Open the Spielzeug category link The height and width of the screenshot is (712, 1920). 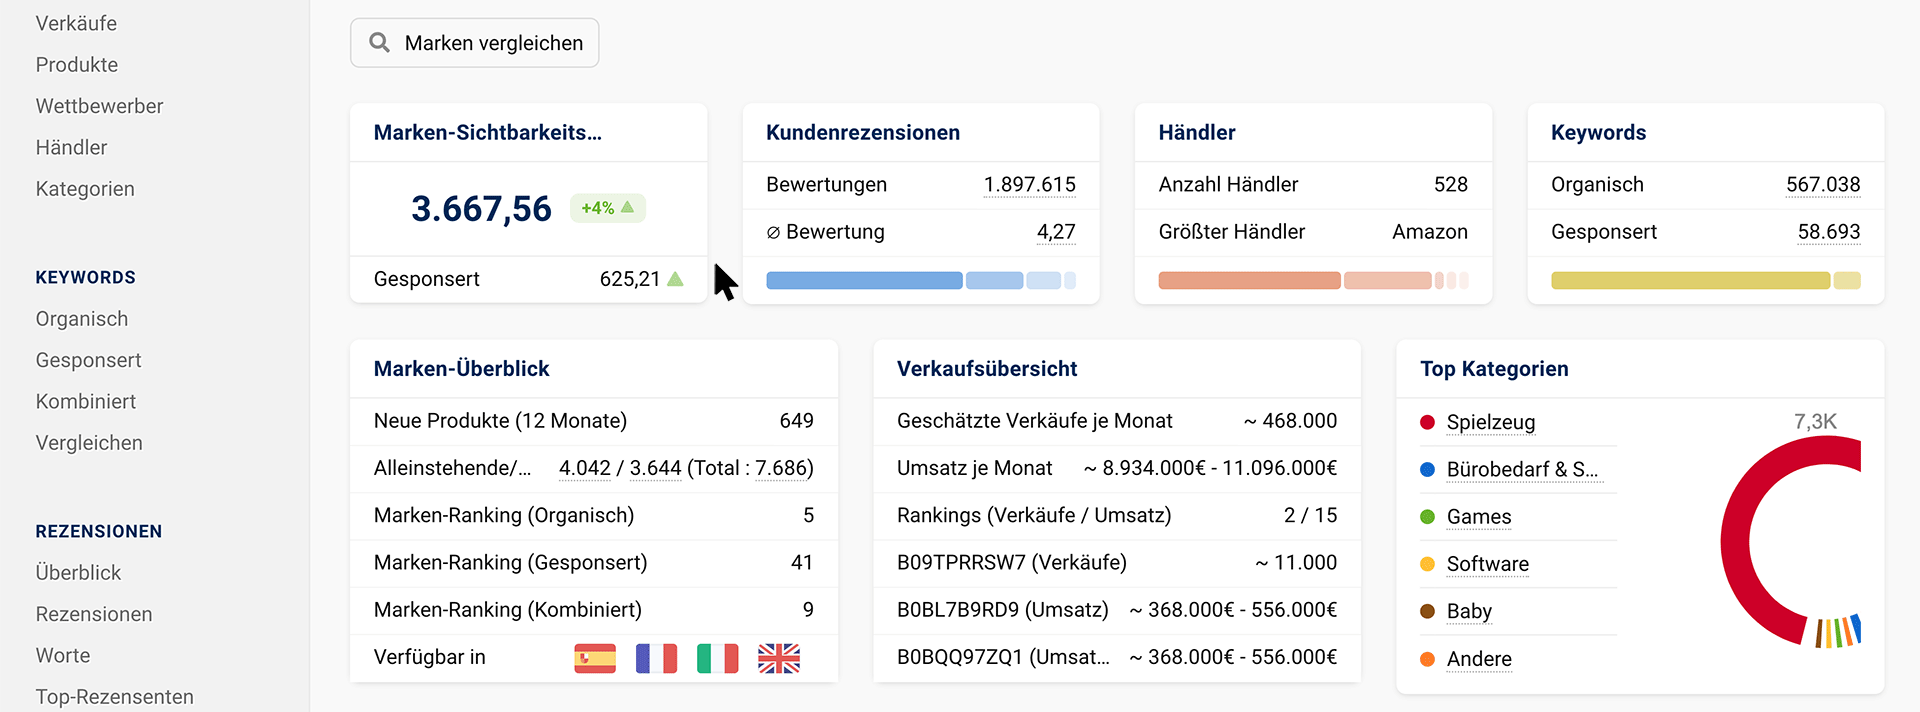(1490, 422)
